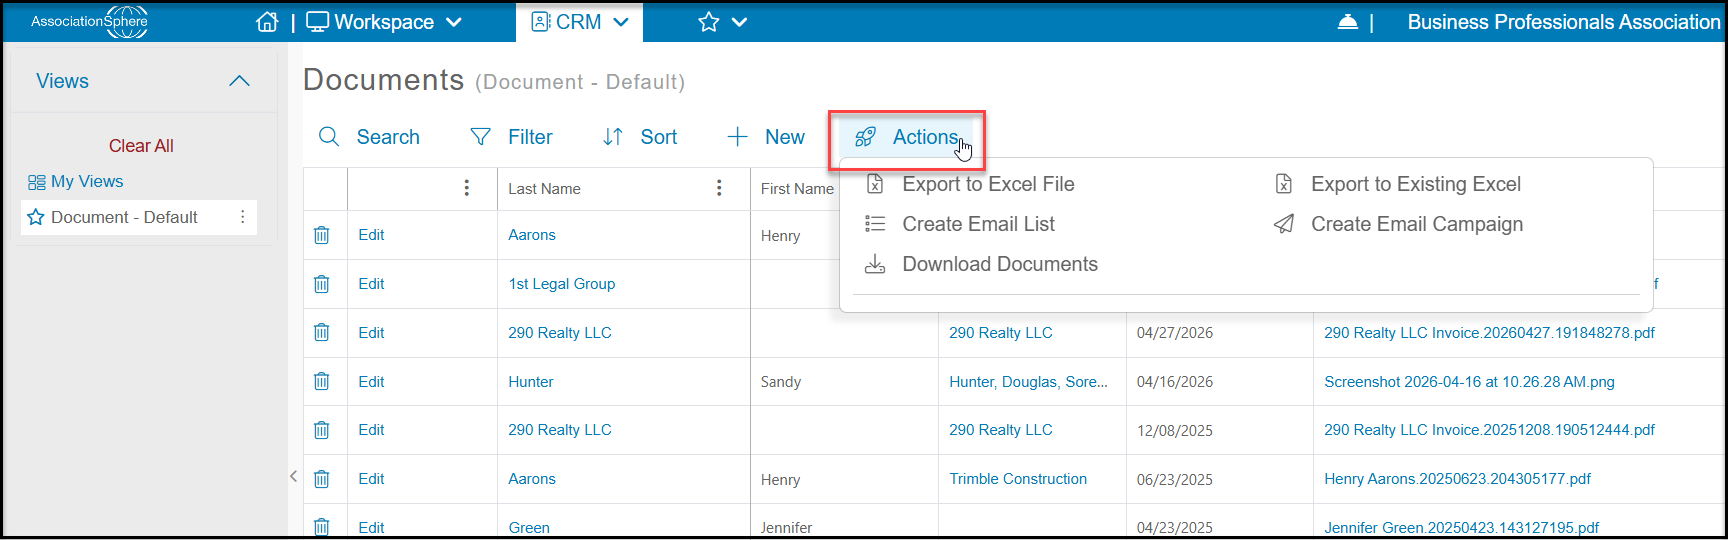This screenshot has width=1728, height=540.
Task: Choose Export to Excel File
Action: pyautogui.click(x=970, y=184)
